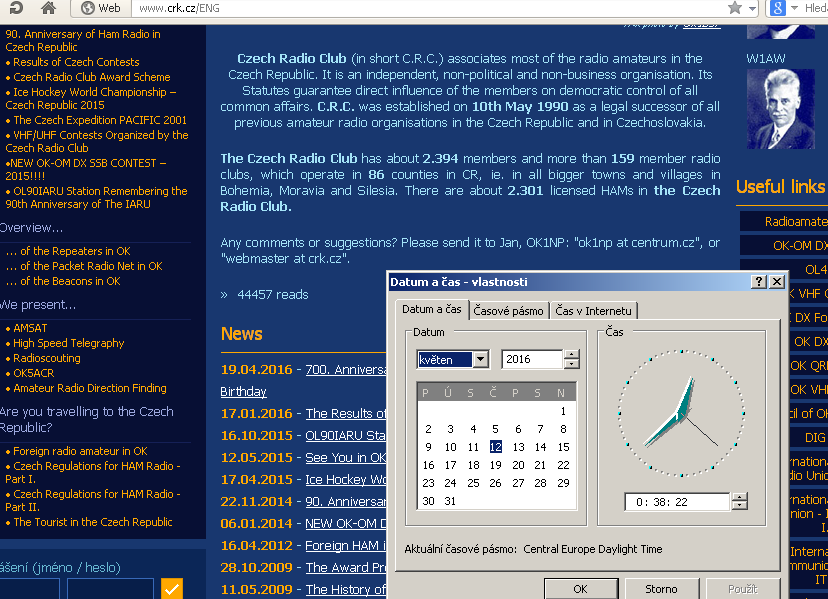Open Ice Hockey World Championship sidebar link
The height and width of the screenshot is (599, 828).
[90, 98]
